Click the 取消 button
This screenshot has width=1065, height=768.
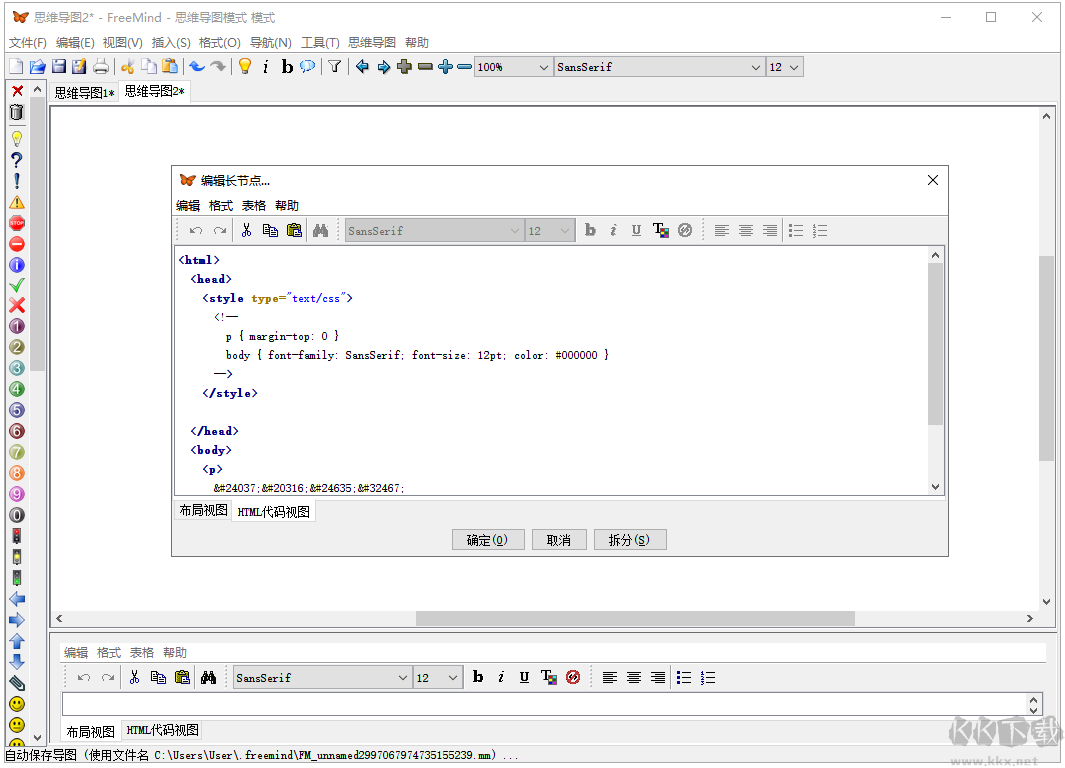click(558, 540)
